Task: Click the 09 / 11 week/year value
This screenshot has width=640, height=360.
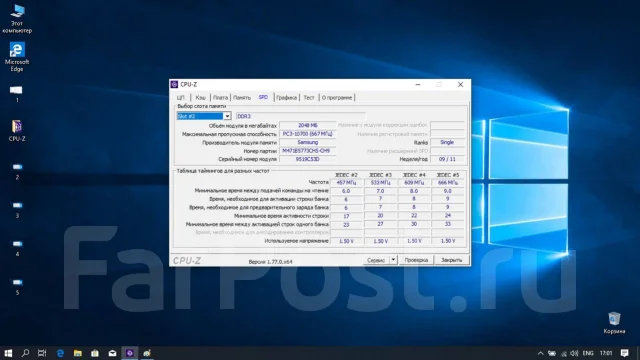Action: [447, 159]
